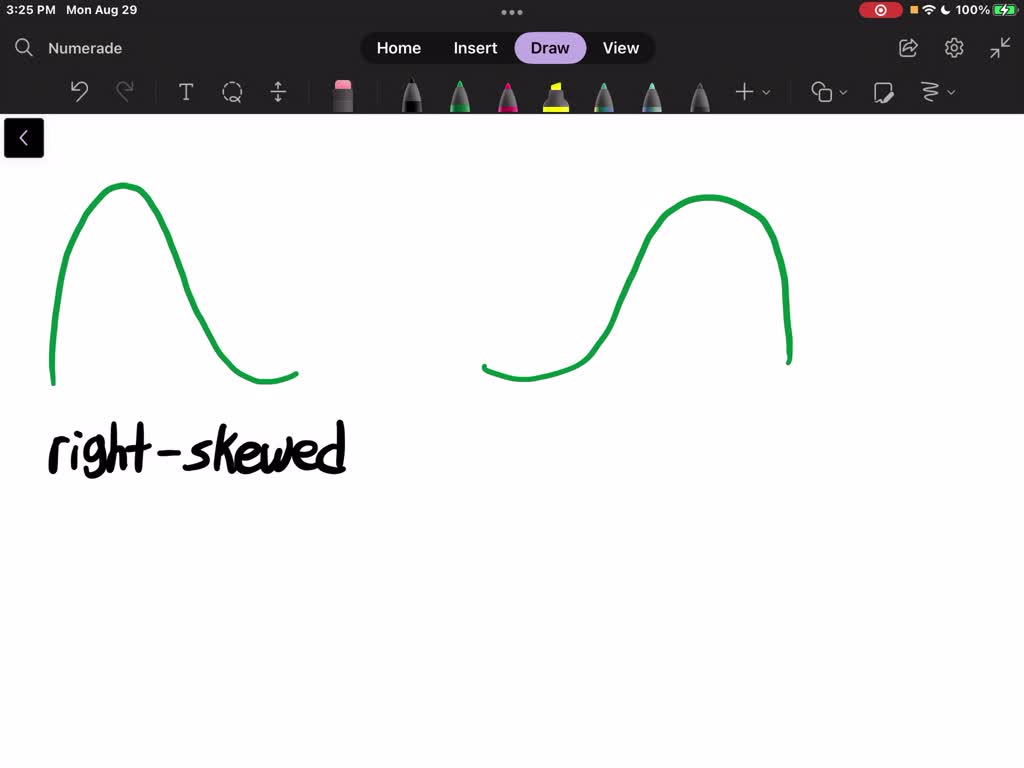Tap the battery status icon
Screen dimensions: 1024x768
[x=1004, y=10]
